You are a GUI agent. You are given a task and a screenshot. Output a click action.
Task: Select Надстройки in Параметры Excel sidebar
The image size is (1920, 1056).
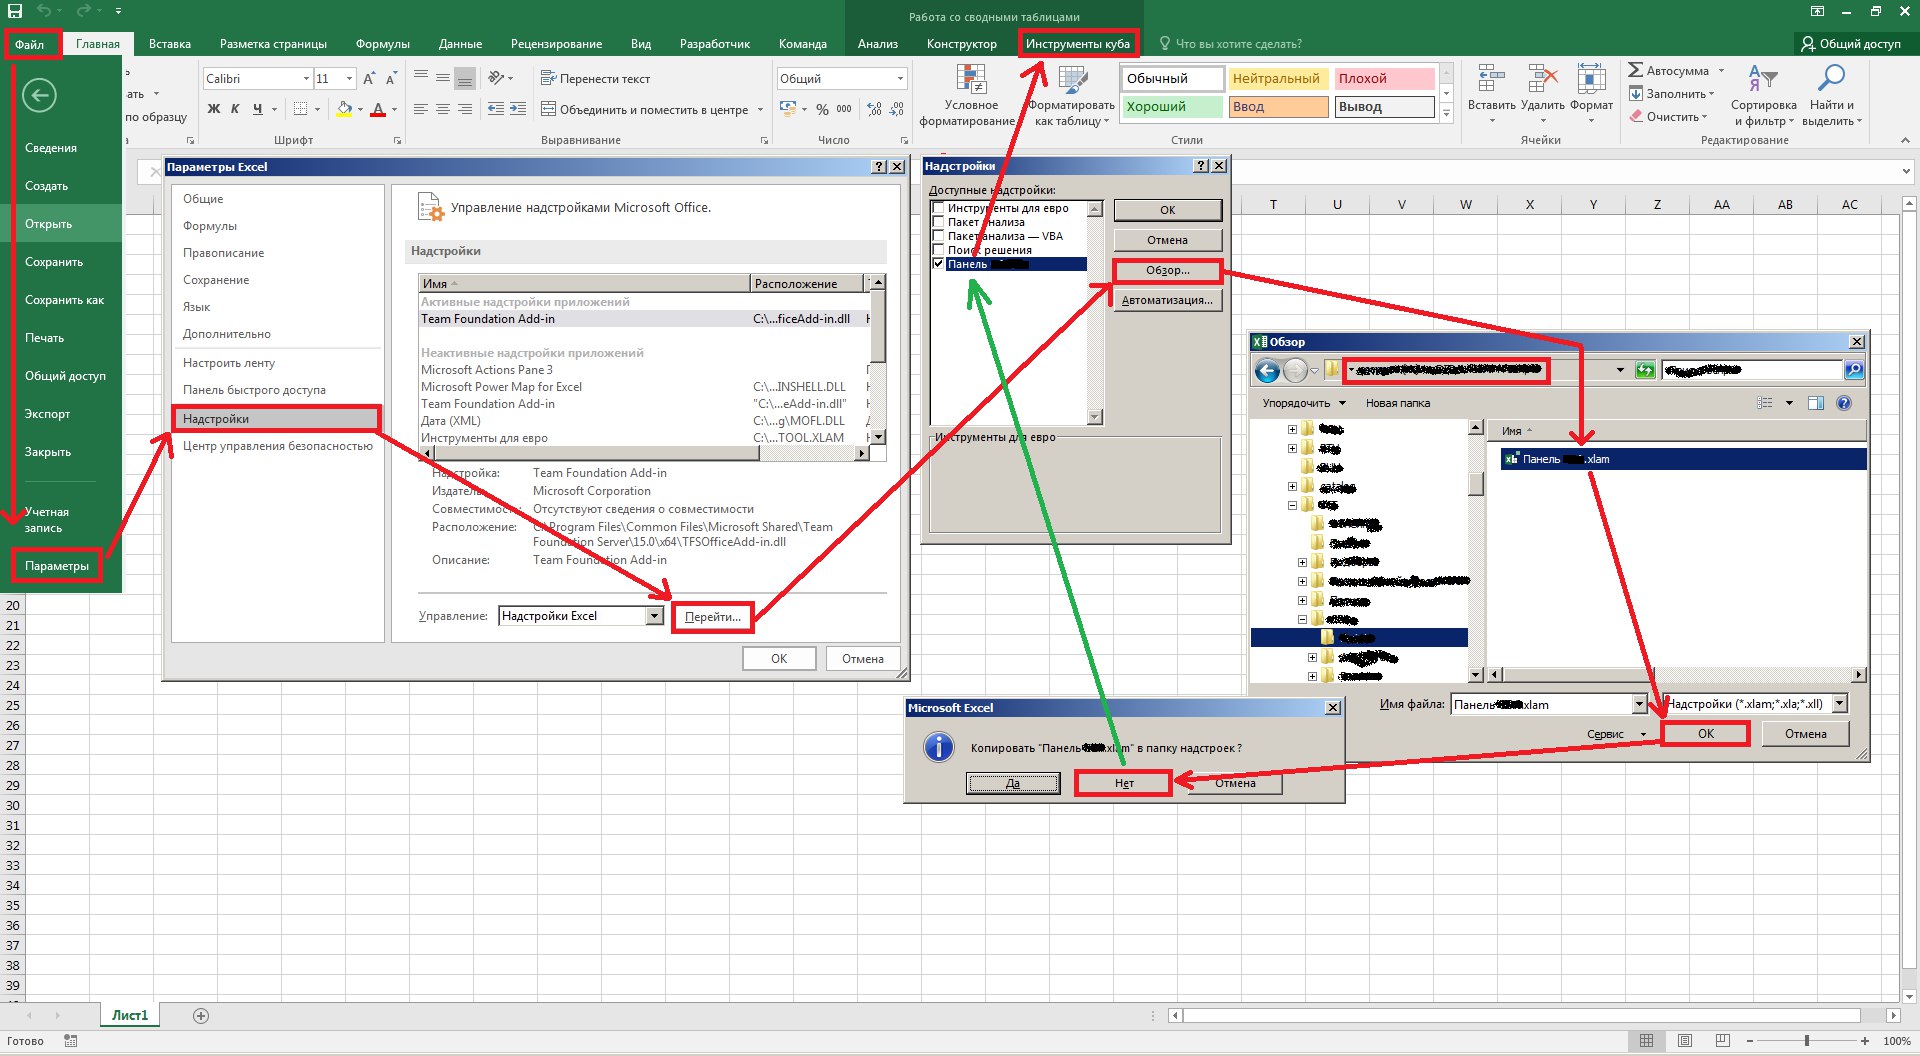[276, 418]
